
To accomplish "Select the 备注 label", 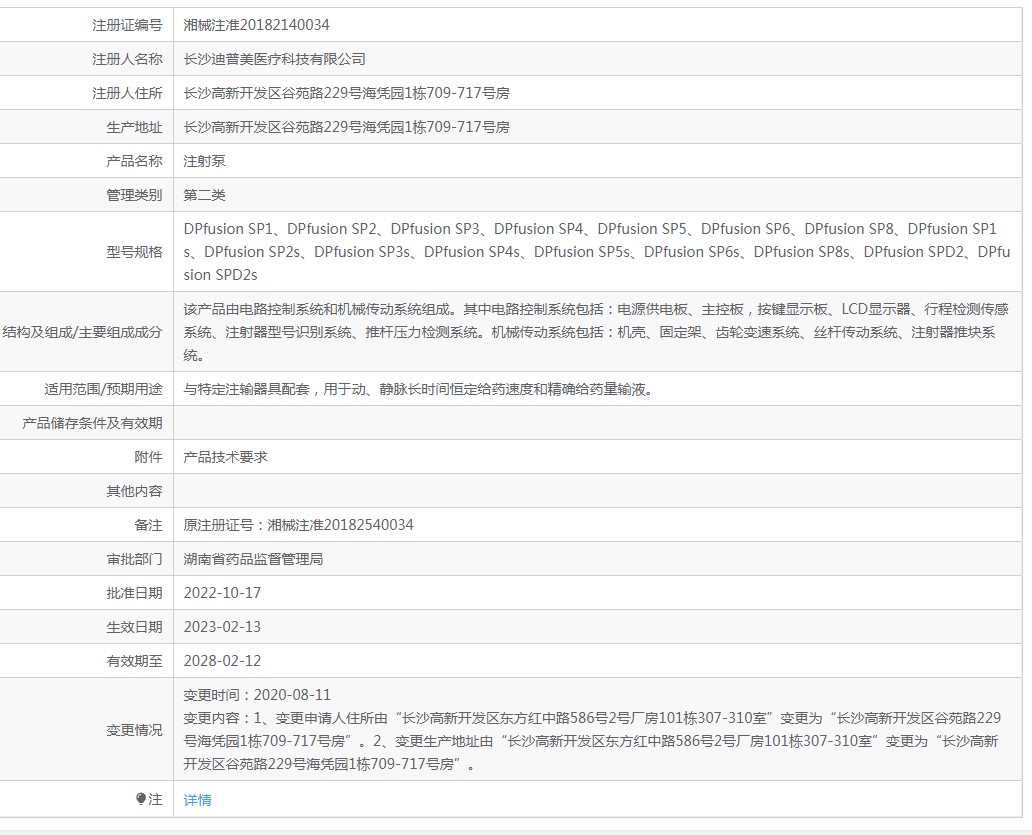I will point(148,525).
